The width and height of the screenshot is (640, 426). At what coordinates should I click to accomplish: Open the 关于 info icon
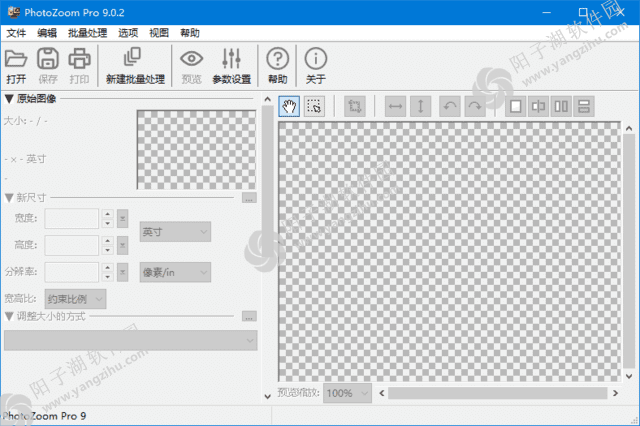click(316, 65)
